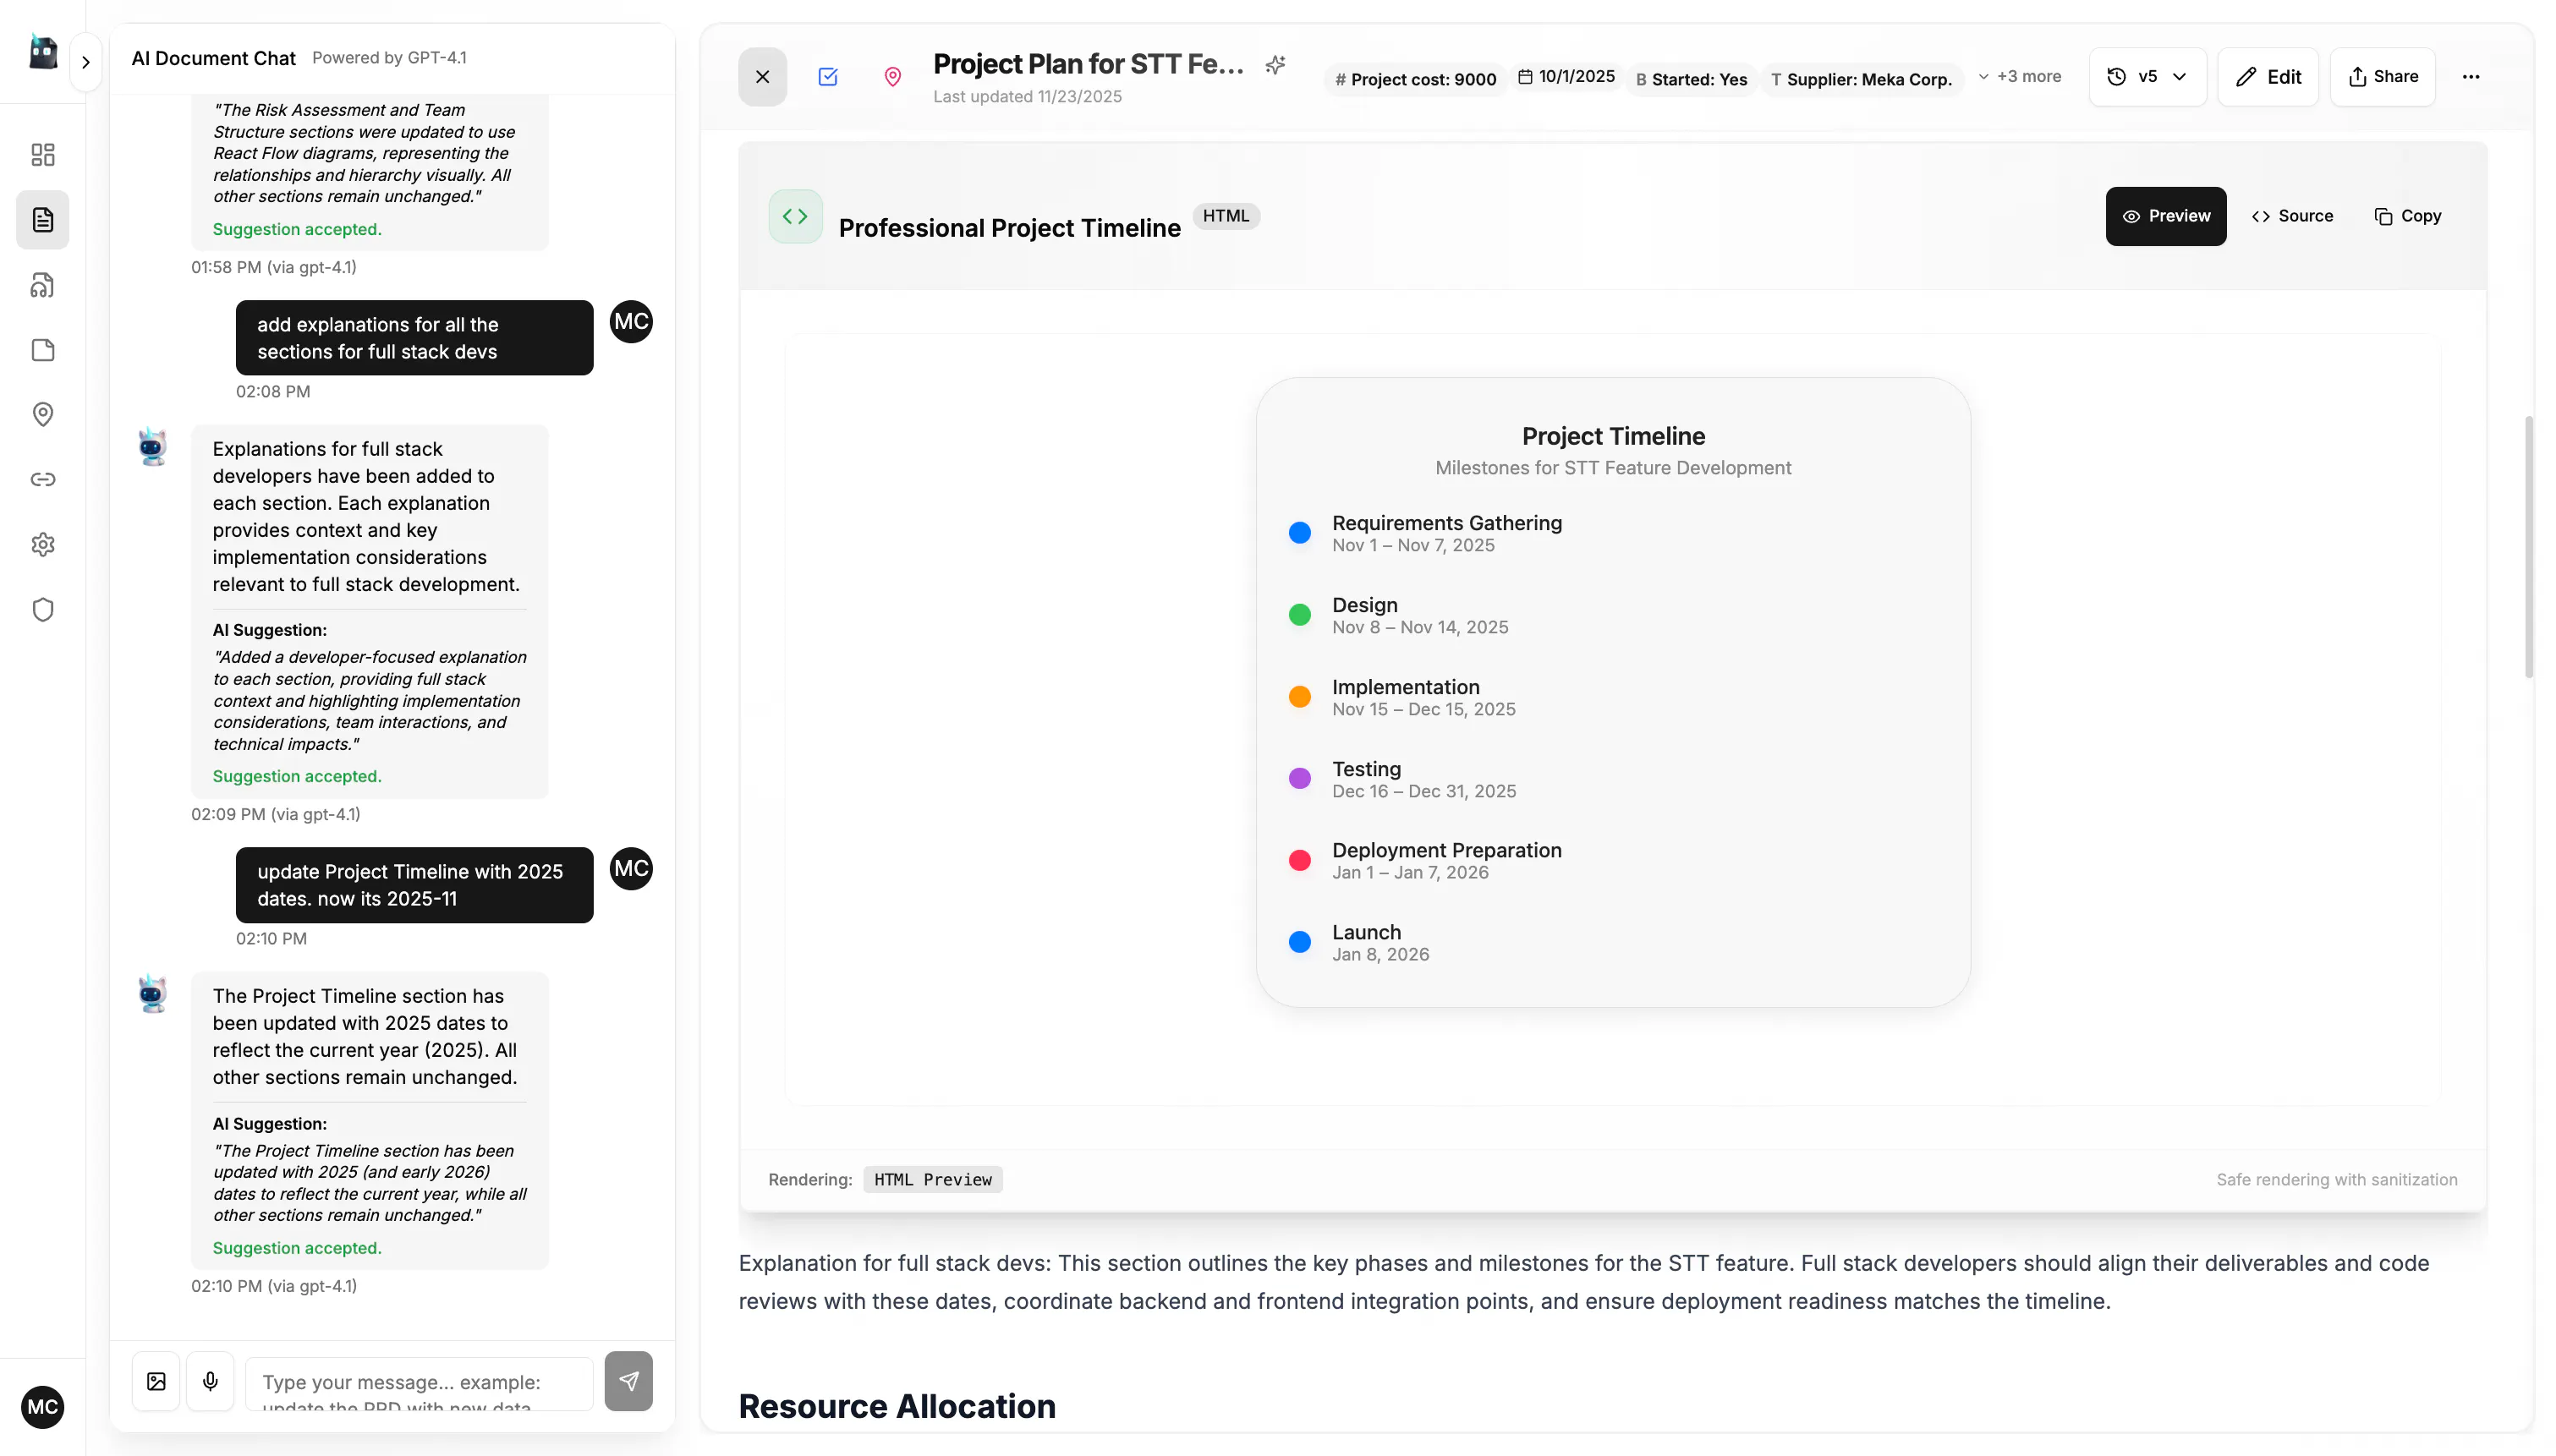The height and width of the screenshot is (1456, 2556).
Task: Open the settings gear in sidebar
Action: (x=43, y=544)
